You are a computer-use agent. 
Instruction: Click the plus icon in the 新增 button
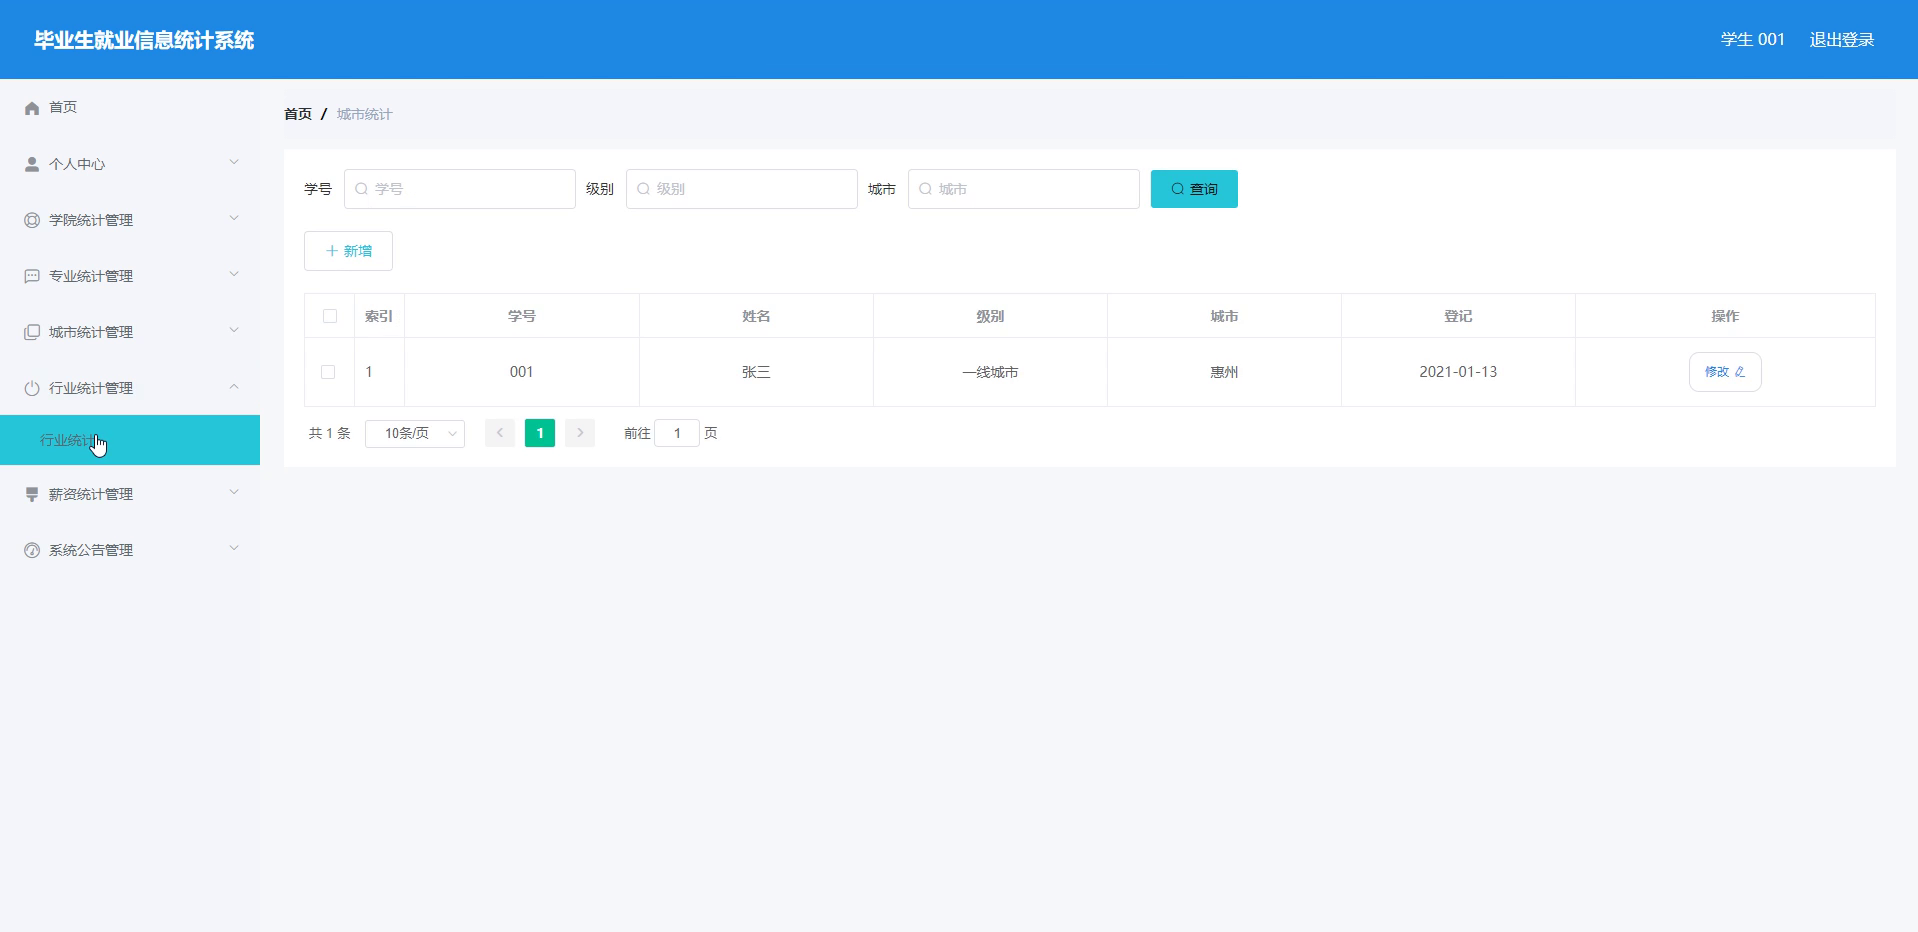[332, 251]
